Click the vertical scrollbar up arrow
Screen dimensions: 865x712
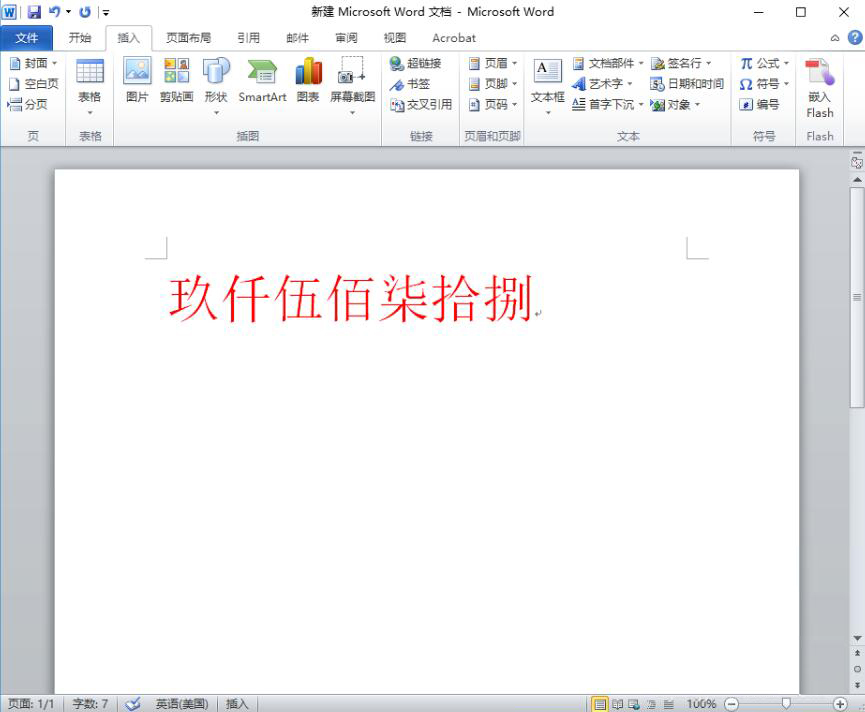tap(857, 180)
